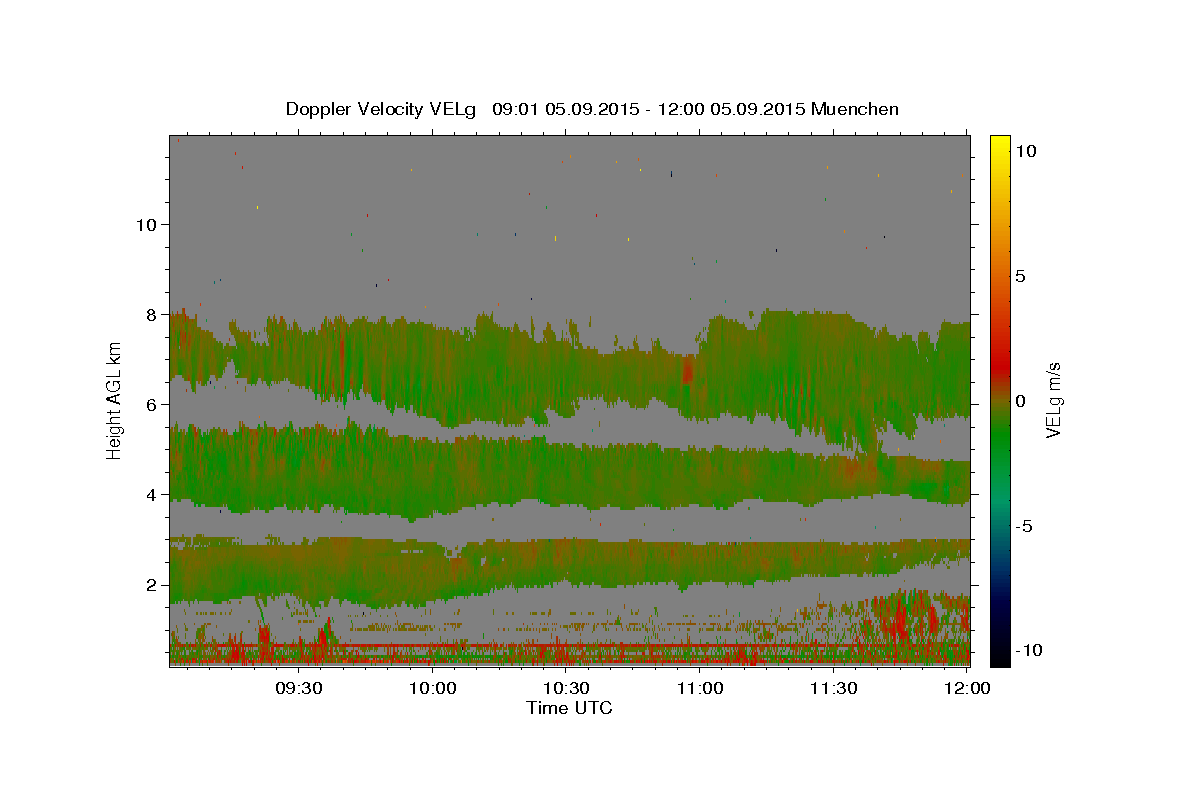The image size is (1200, 800).
Task: Click the 09:30 time tick label
Action: point(299,688)
